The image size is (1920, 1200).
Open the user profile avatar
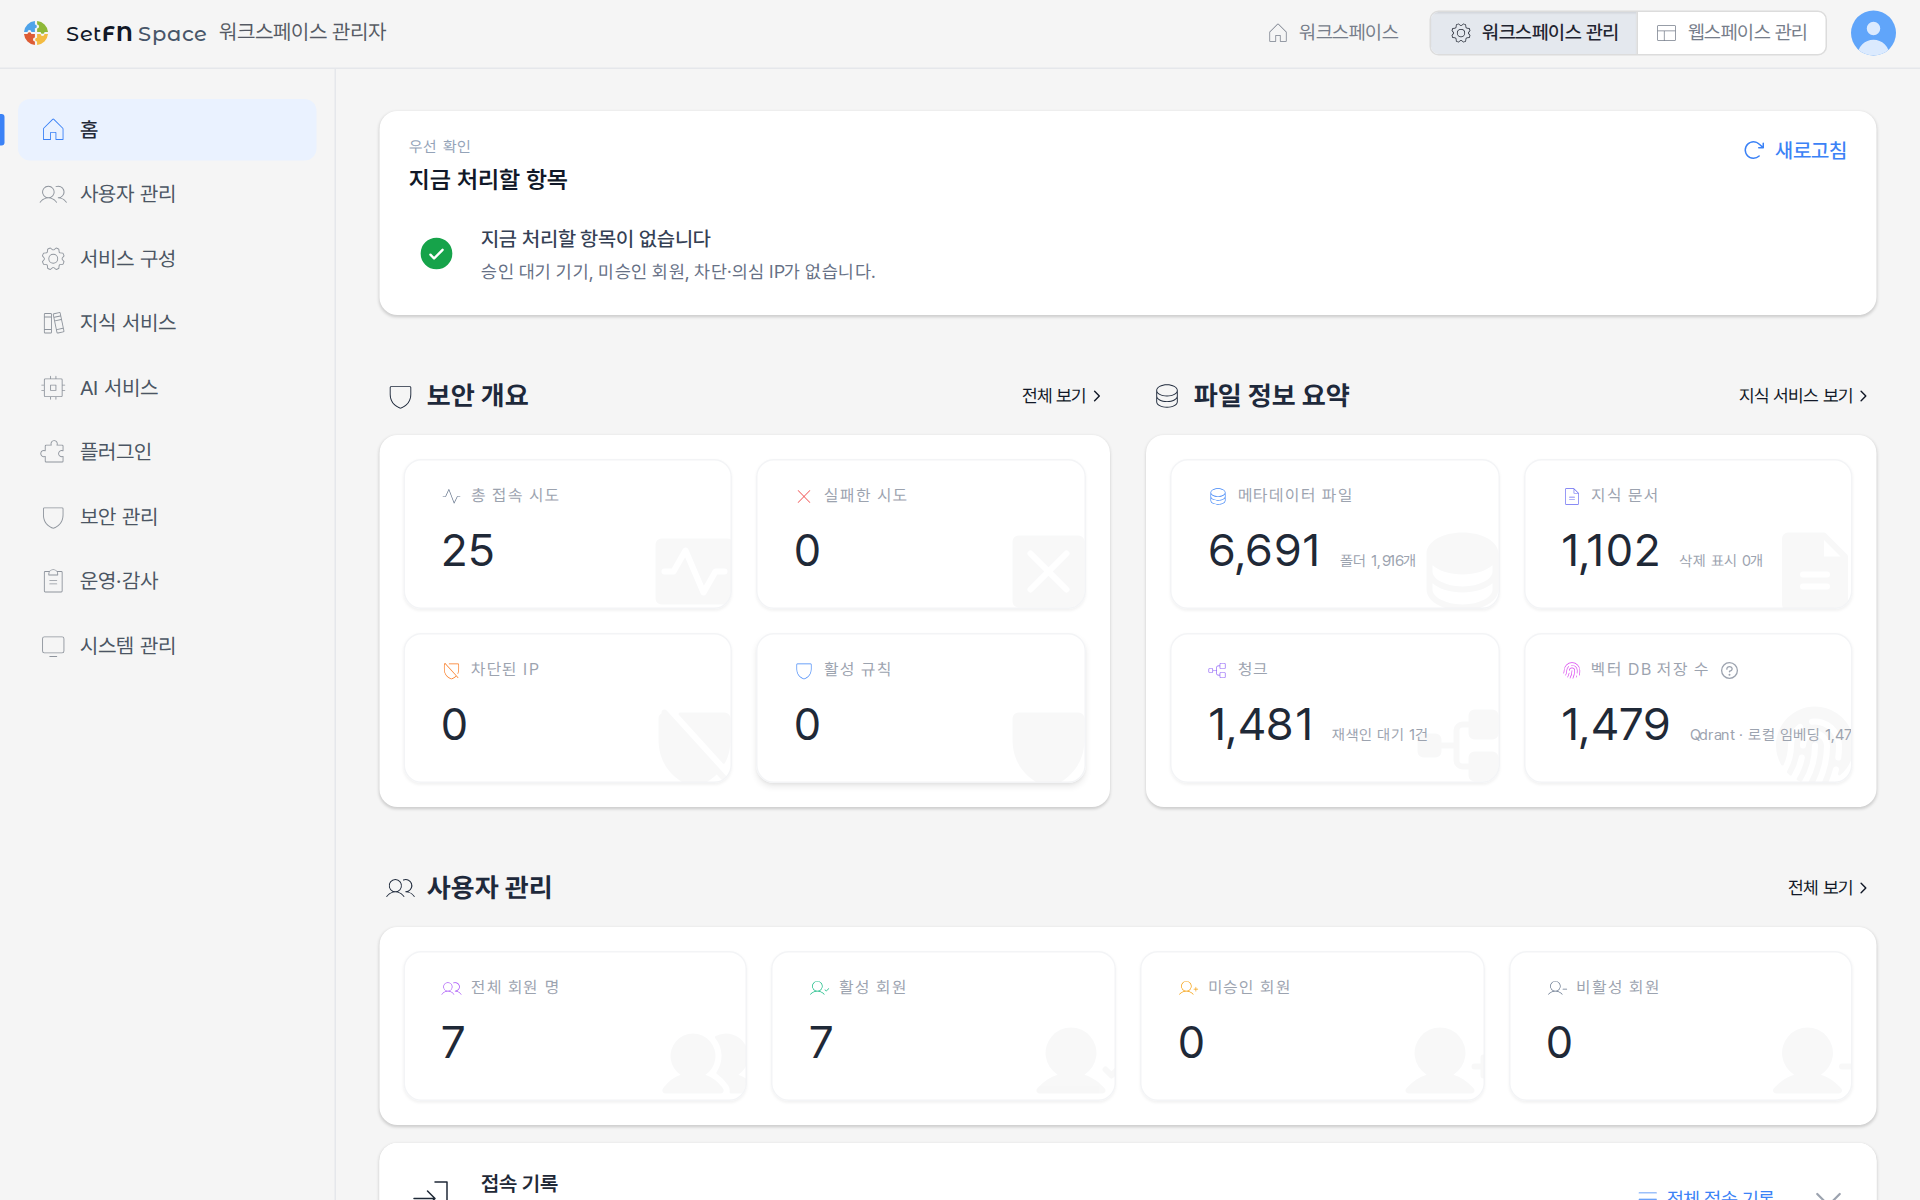click(1872, 33)
